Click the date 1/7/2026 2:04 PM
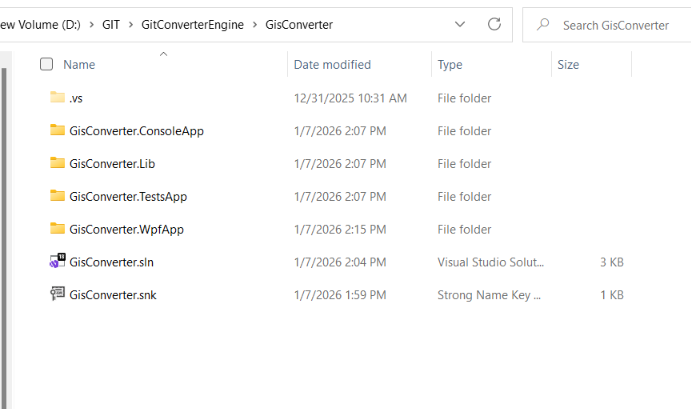691x409 pixels. click(340, 262)
